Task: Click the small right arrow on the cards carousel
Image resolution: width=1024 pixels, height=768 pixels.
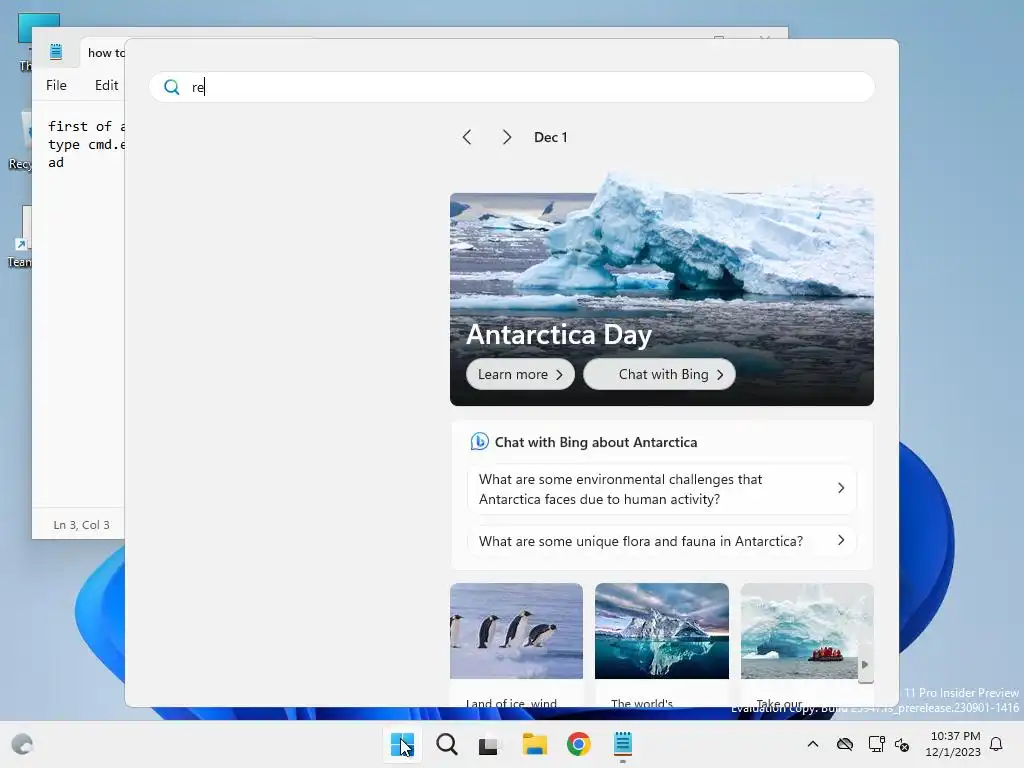Action: (865, 665)
